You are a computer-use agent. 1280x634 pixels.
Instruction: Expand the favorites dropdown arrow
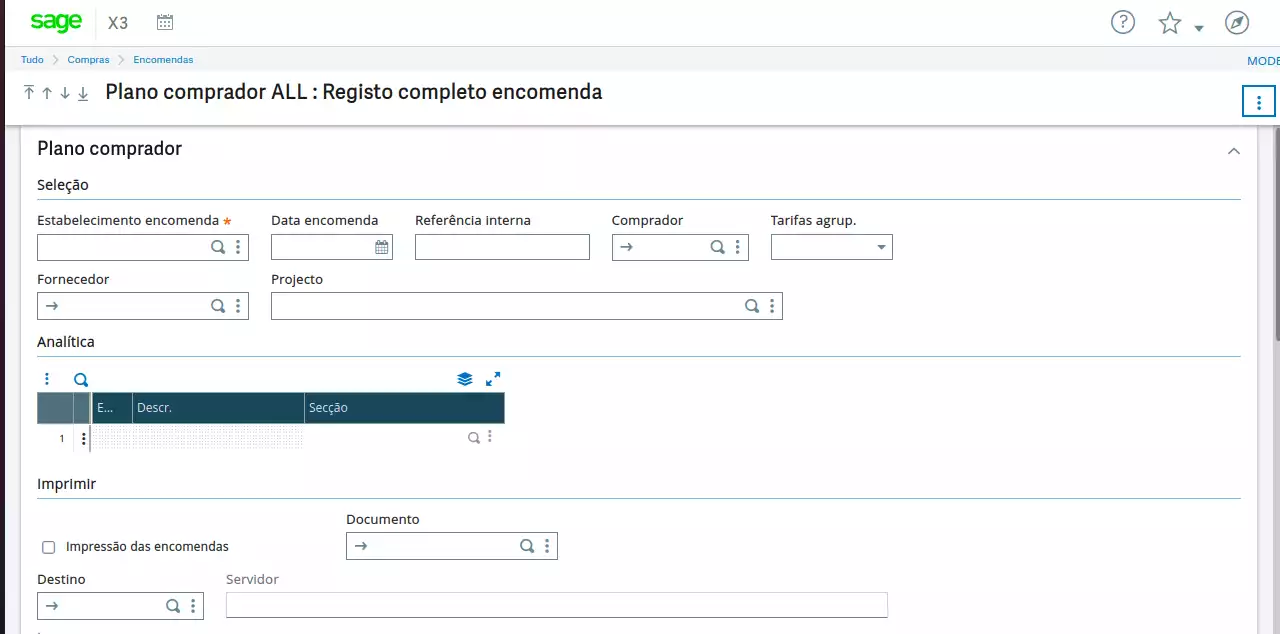[x=1199, y=28]
